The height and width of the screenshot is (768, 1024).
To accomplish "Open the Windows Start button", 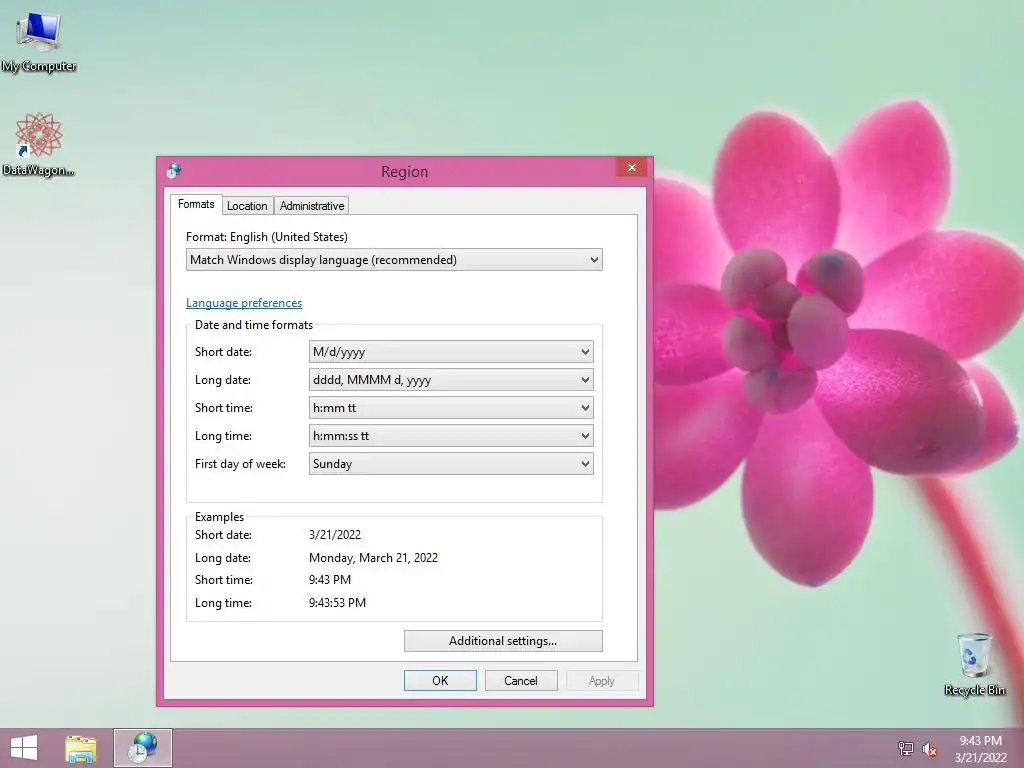I will [x=24, y=748].
